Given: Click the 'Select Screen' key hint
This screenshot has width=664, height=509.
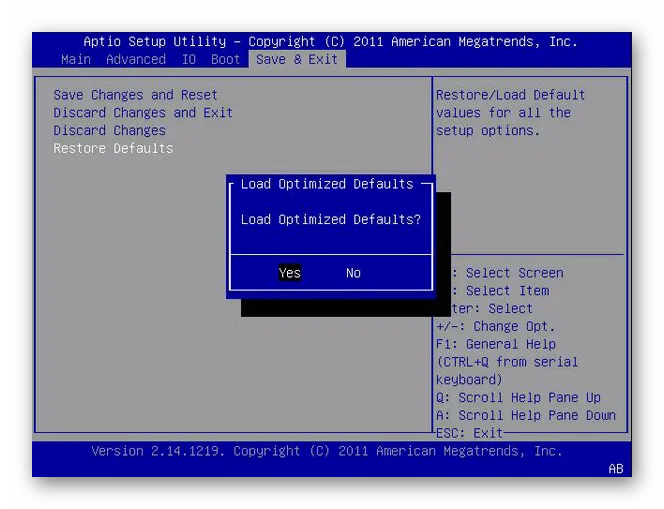Looking at the screenshot, I should 515,273.
